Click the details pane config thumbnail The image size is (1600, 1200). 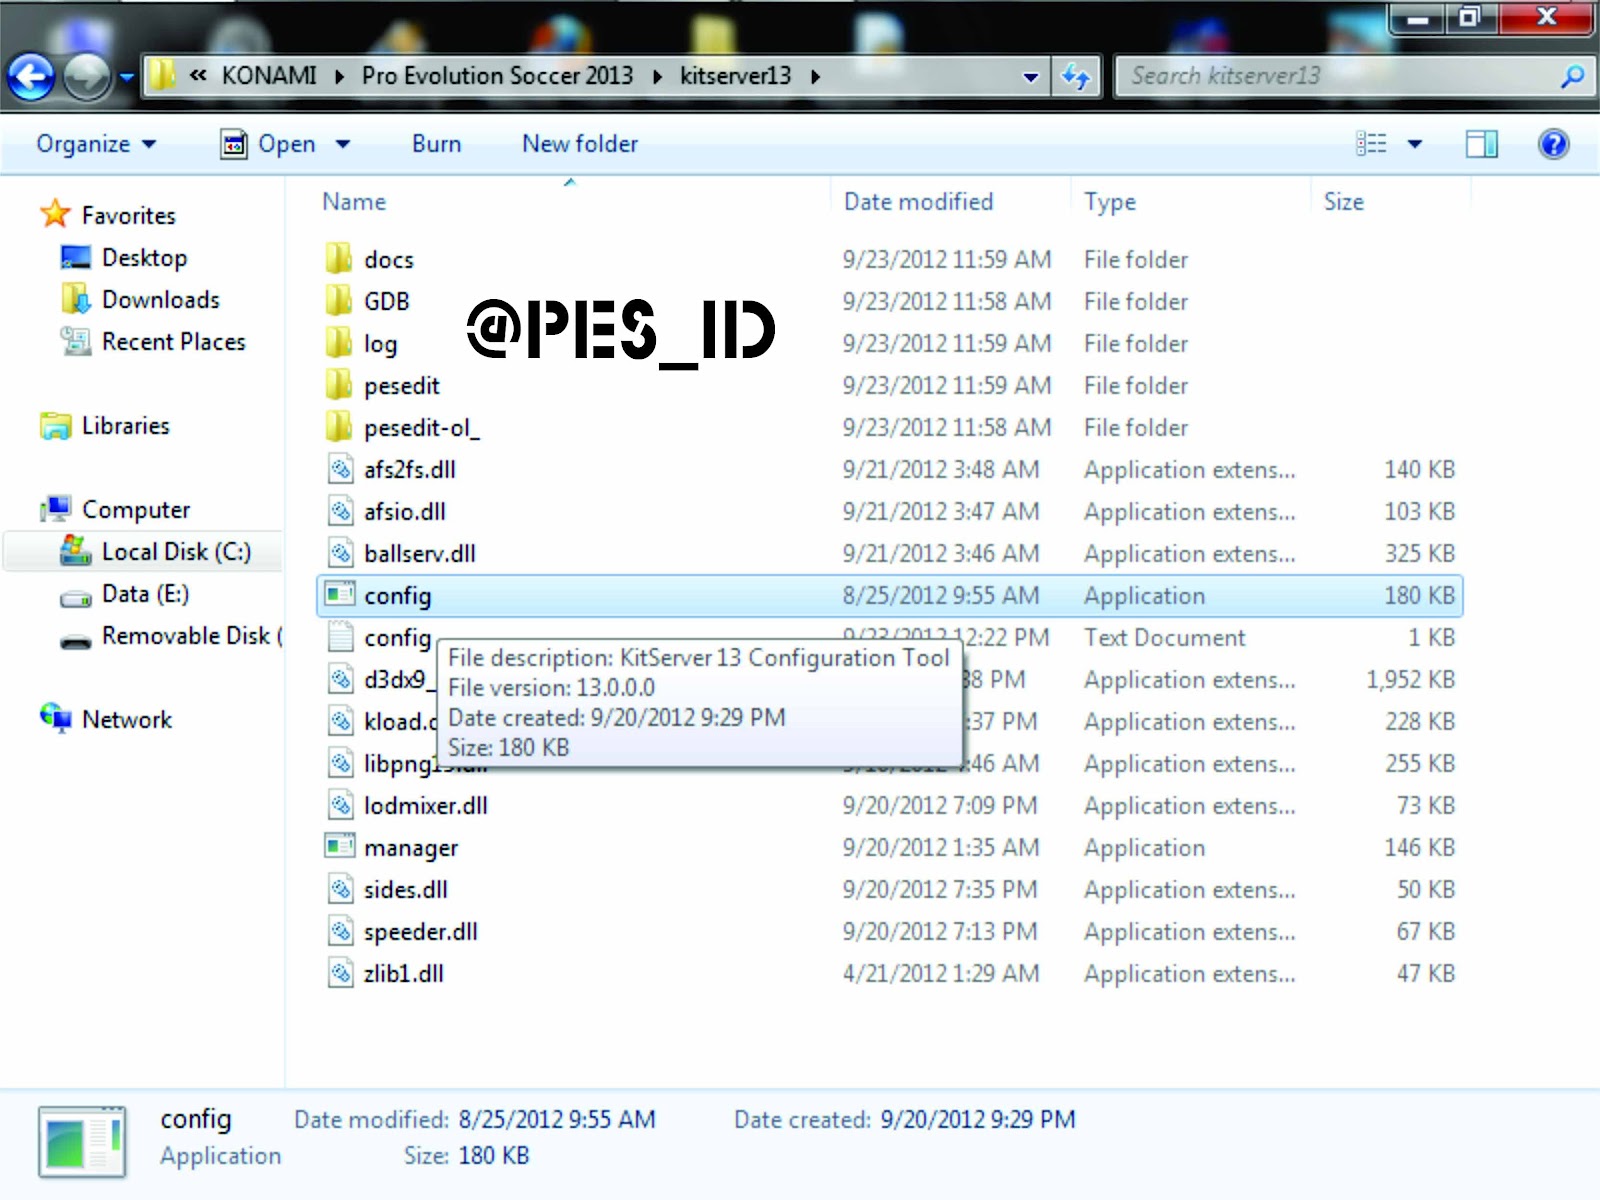82,1142
